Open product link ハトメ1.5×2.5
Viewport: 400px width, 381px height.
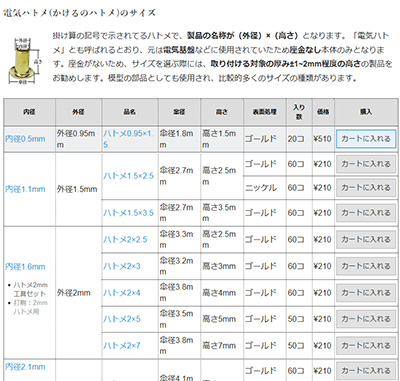pos(128,176)
